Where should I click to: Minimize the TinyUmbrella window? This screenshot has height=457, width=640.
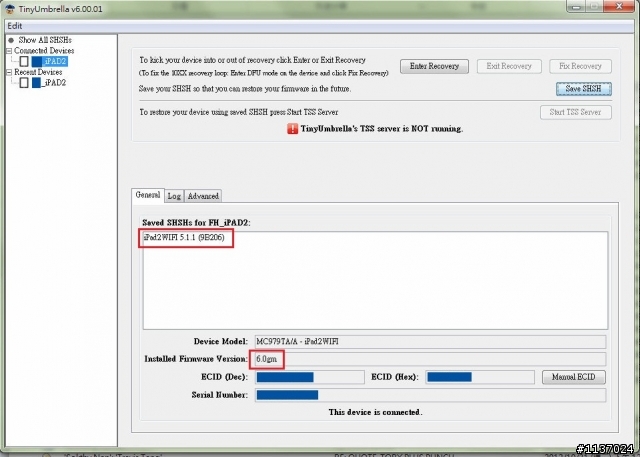[x=576, y=6]
